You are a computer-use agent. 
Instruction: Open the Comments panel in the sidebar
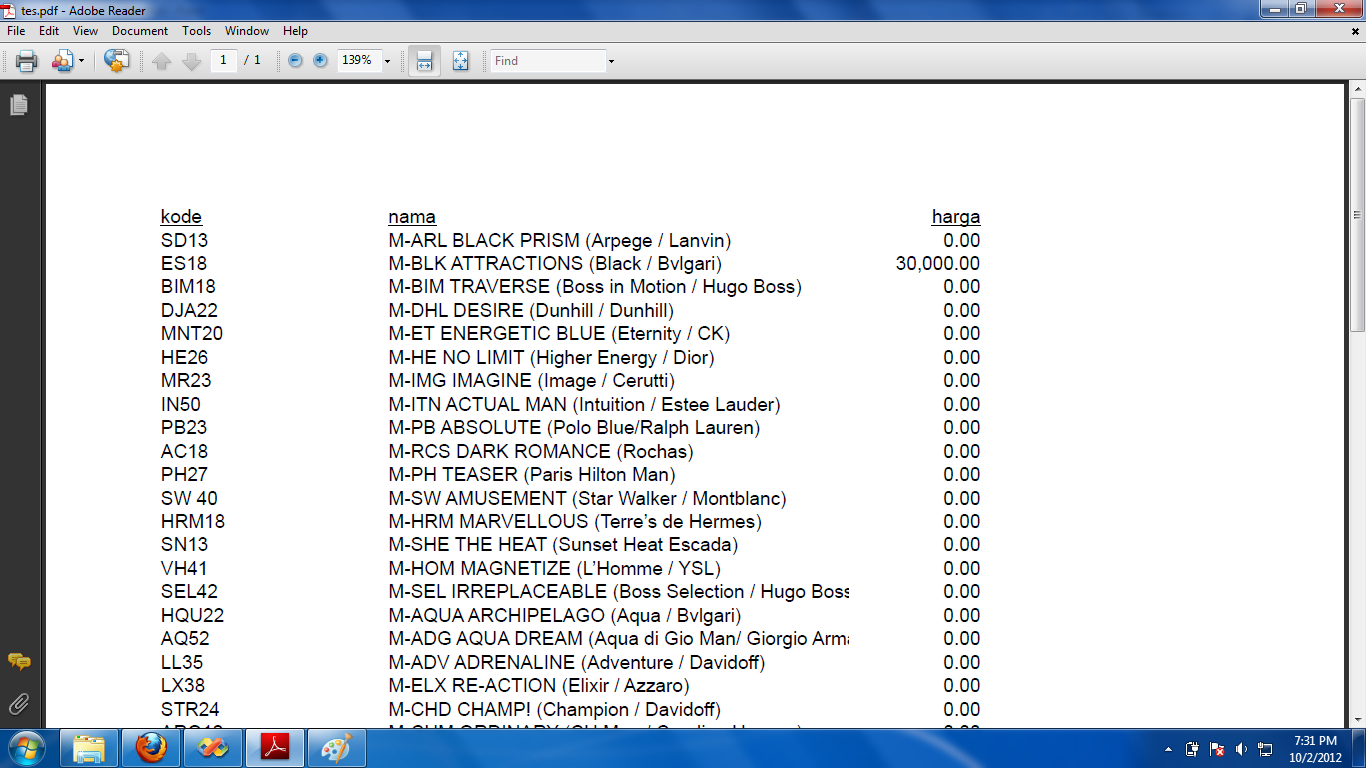[x=18, y=662]
